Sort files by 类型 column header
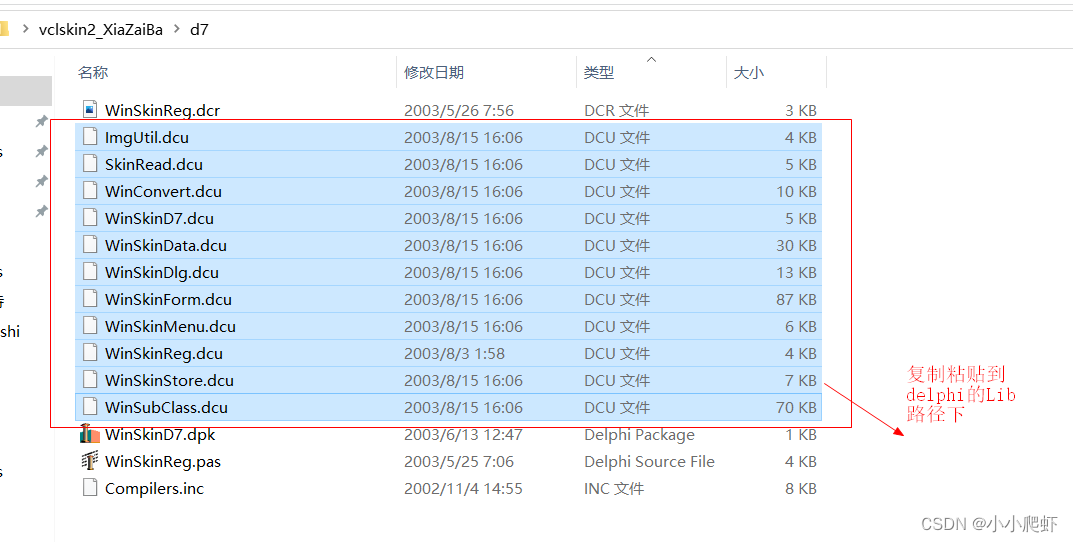 [x=599, y=73]
